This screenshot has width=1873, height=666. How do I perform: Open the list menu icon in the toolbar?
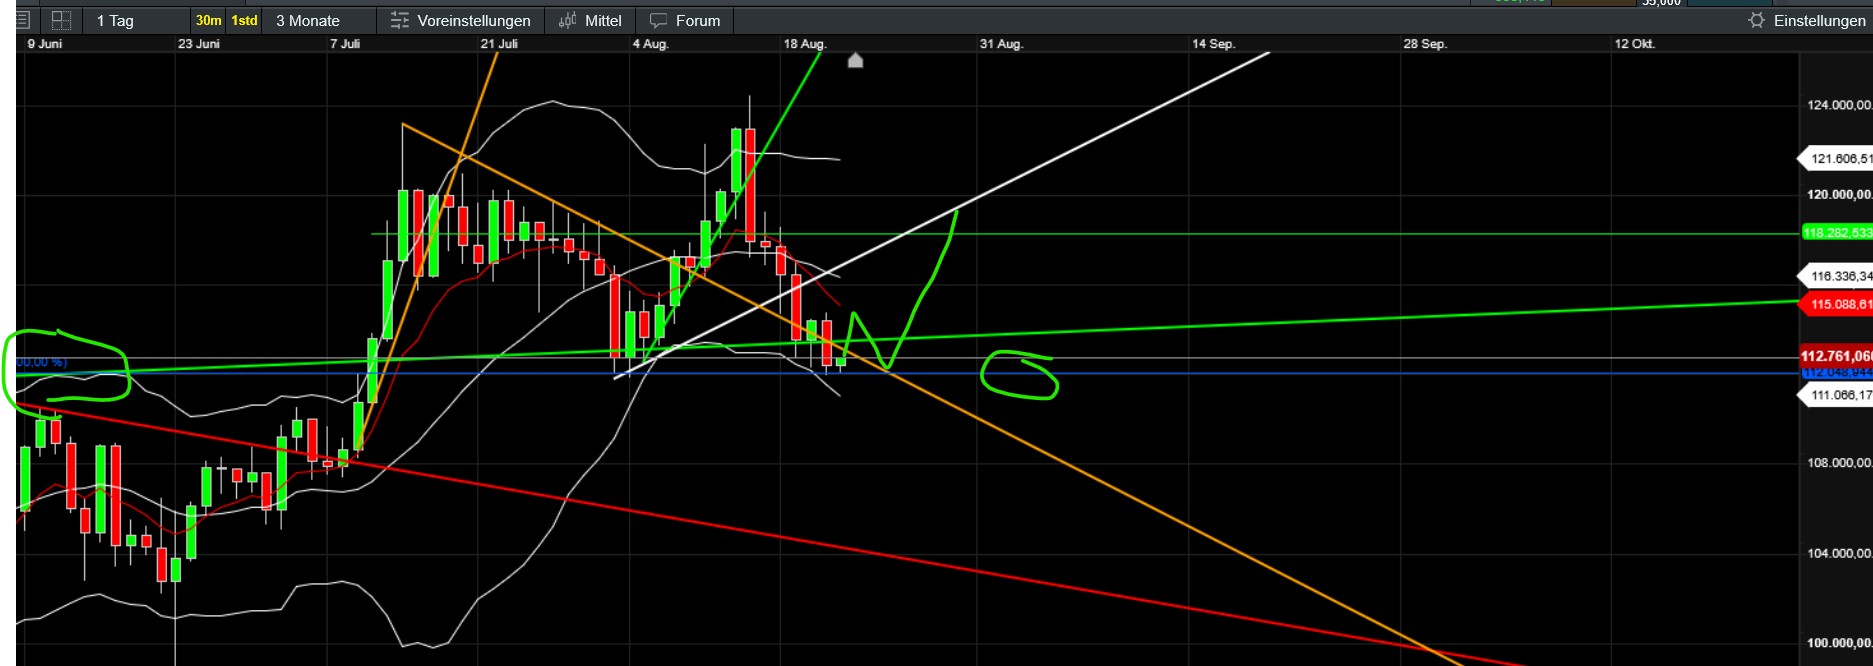(24, 20)
